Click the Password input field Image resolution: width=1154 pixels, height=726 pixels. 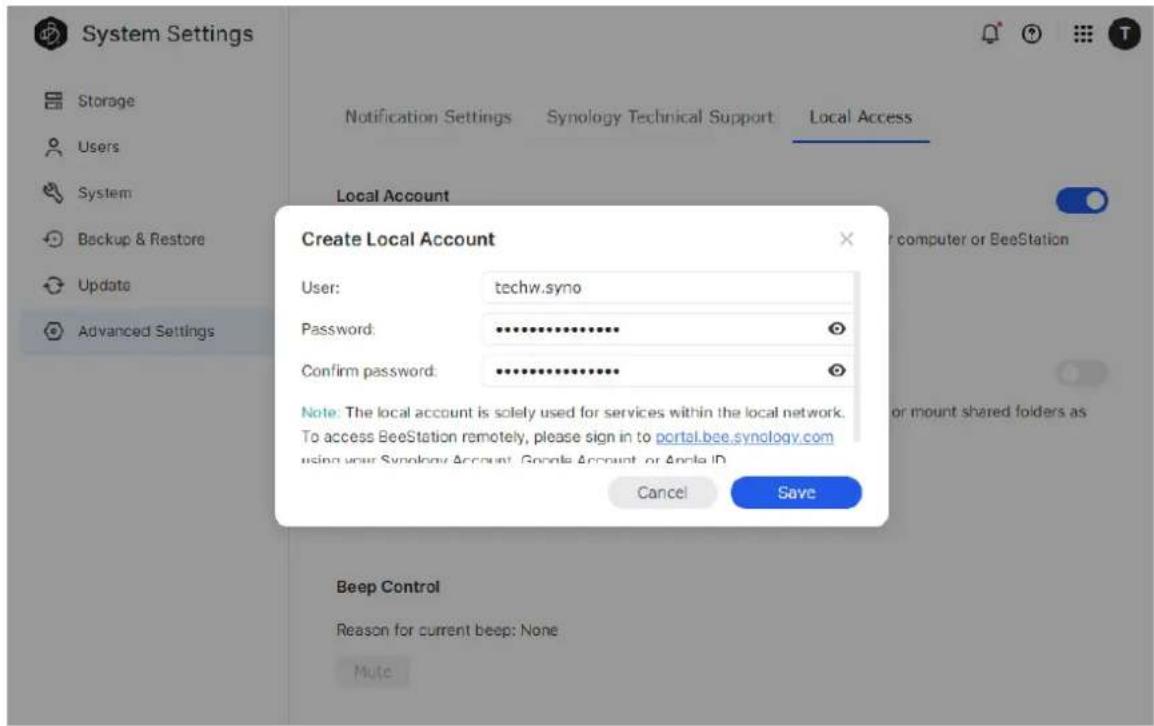click(668, 329)
